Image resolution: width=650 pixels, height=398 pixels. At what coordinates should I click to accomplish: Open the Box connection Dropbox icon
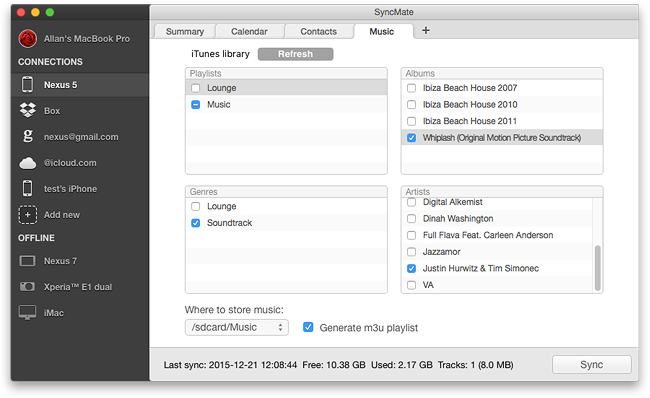point(27,110)
